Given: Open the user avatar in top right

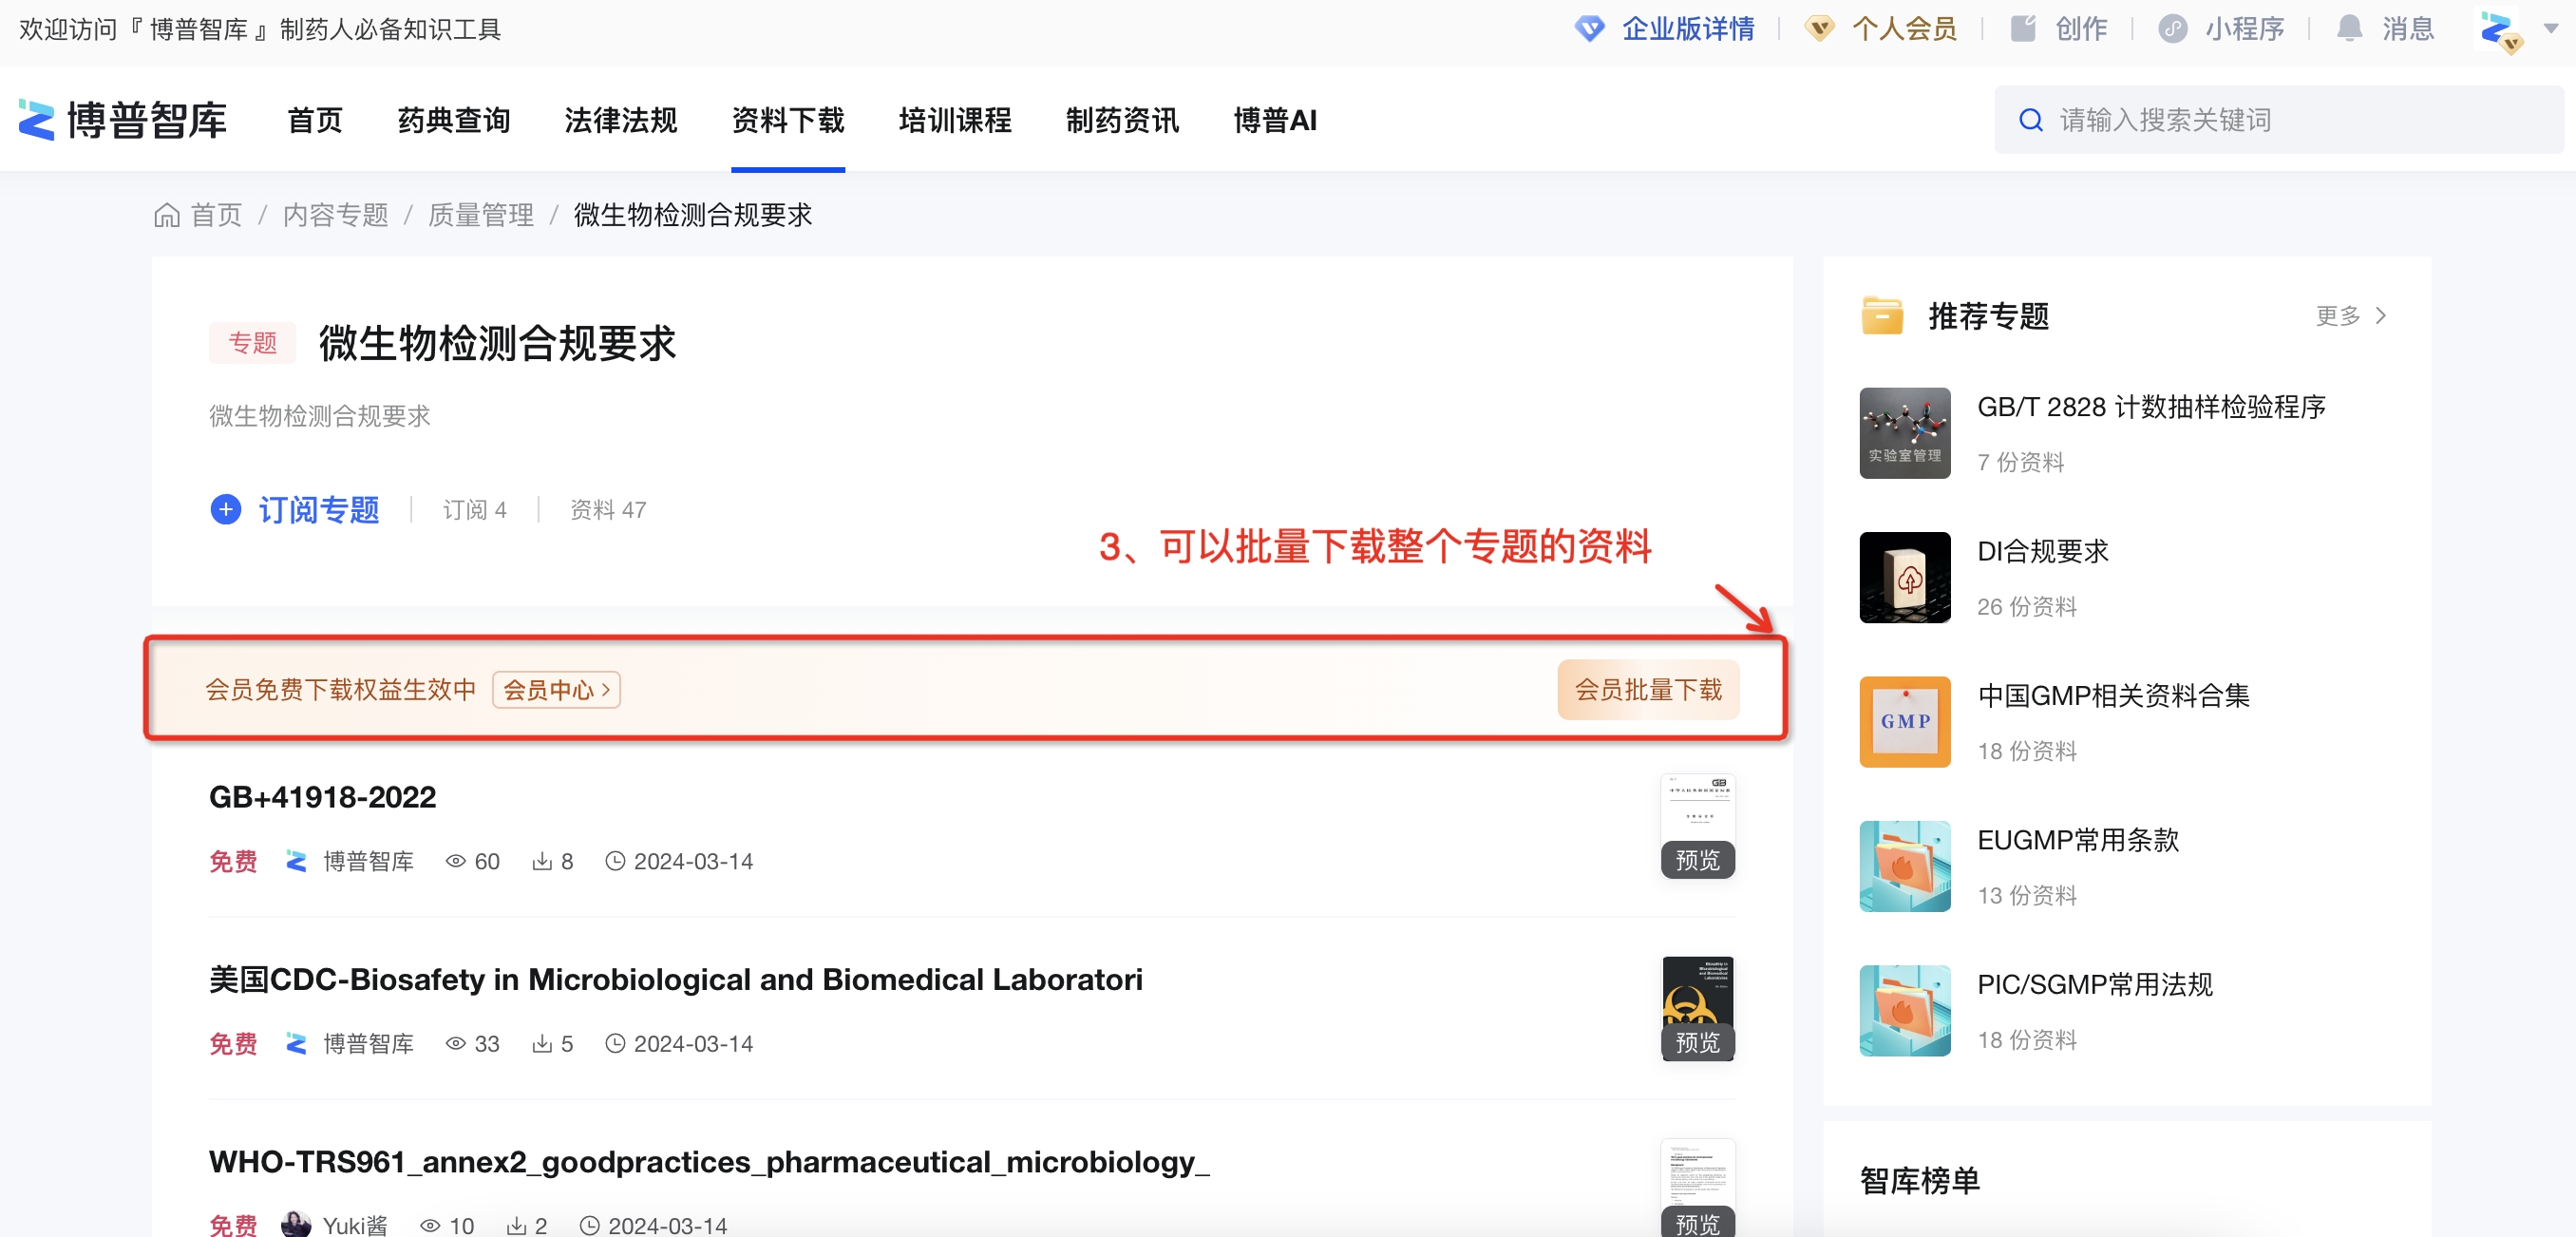Looking at the screenshot, I should [x=2499, y=29].
